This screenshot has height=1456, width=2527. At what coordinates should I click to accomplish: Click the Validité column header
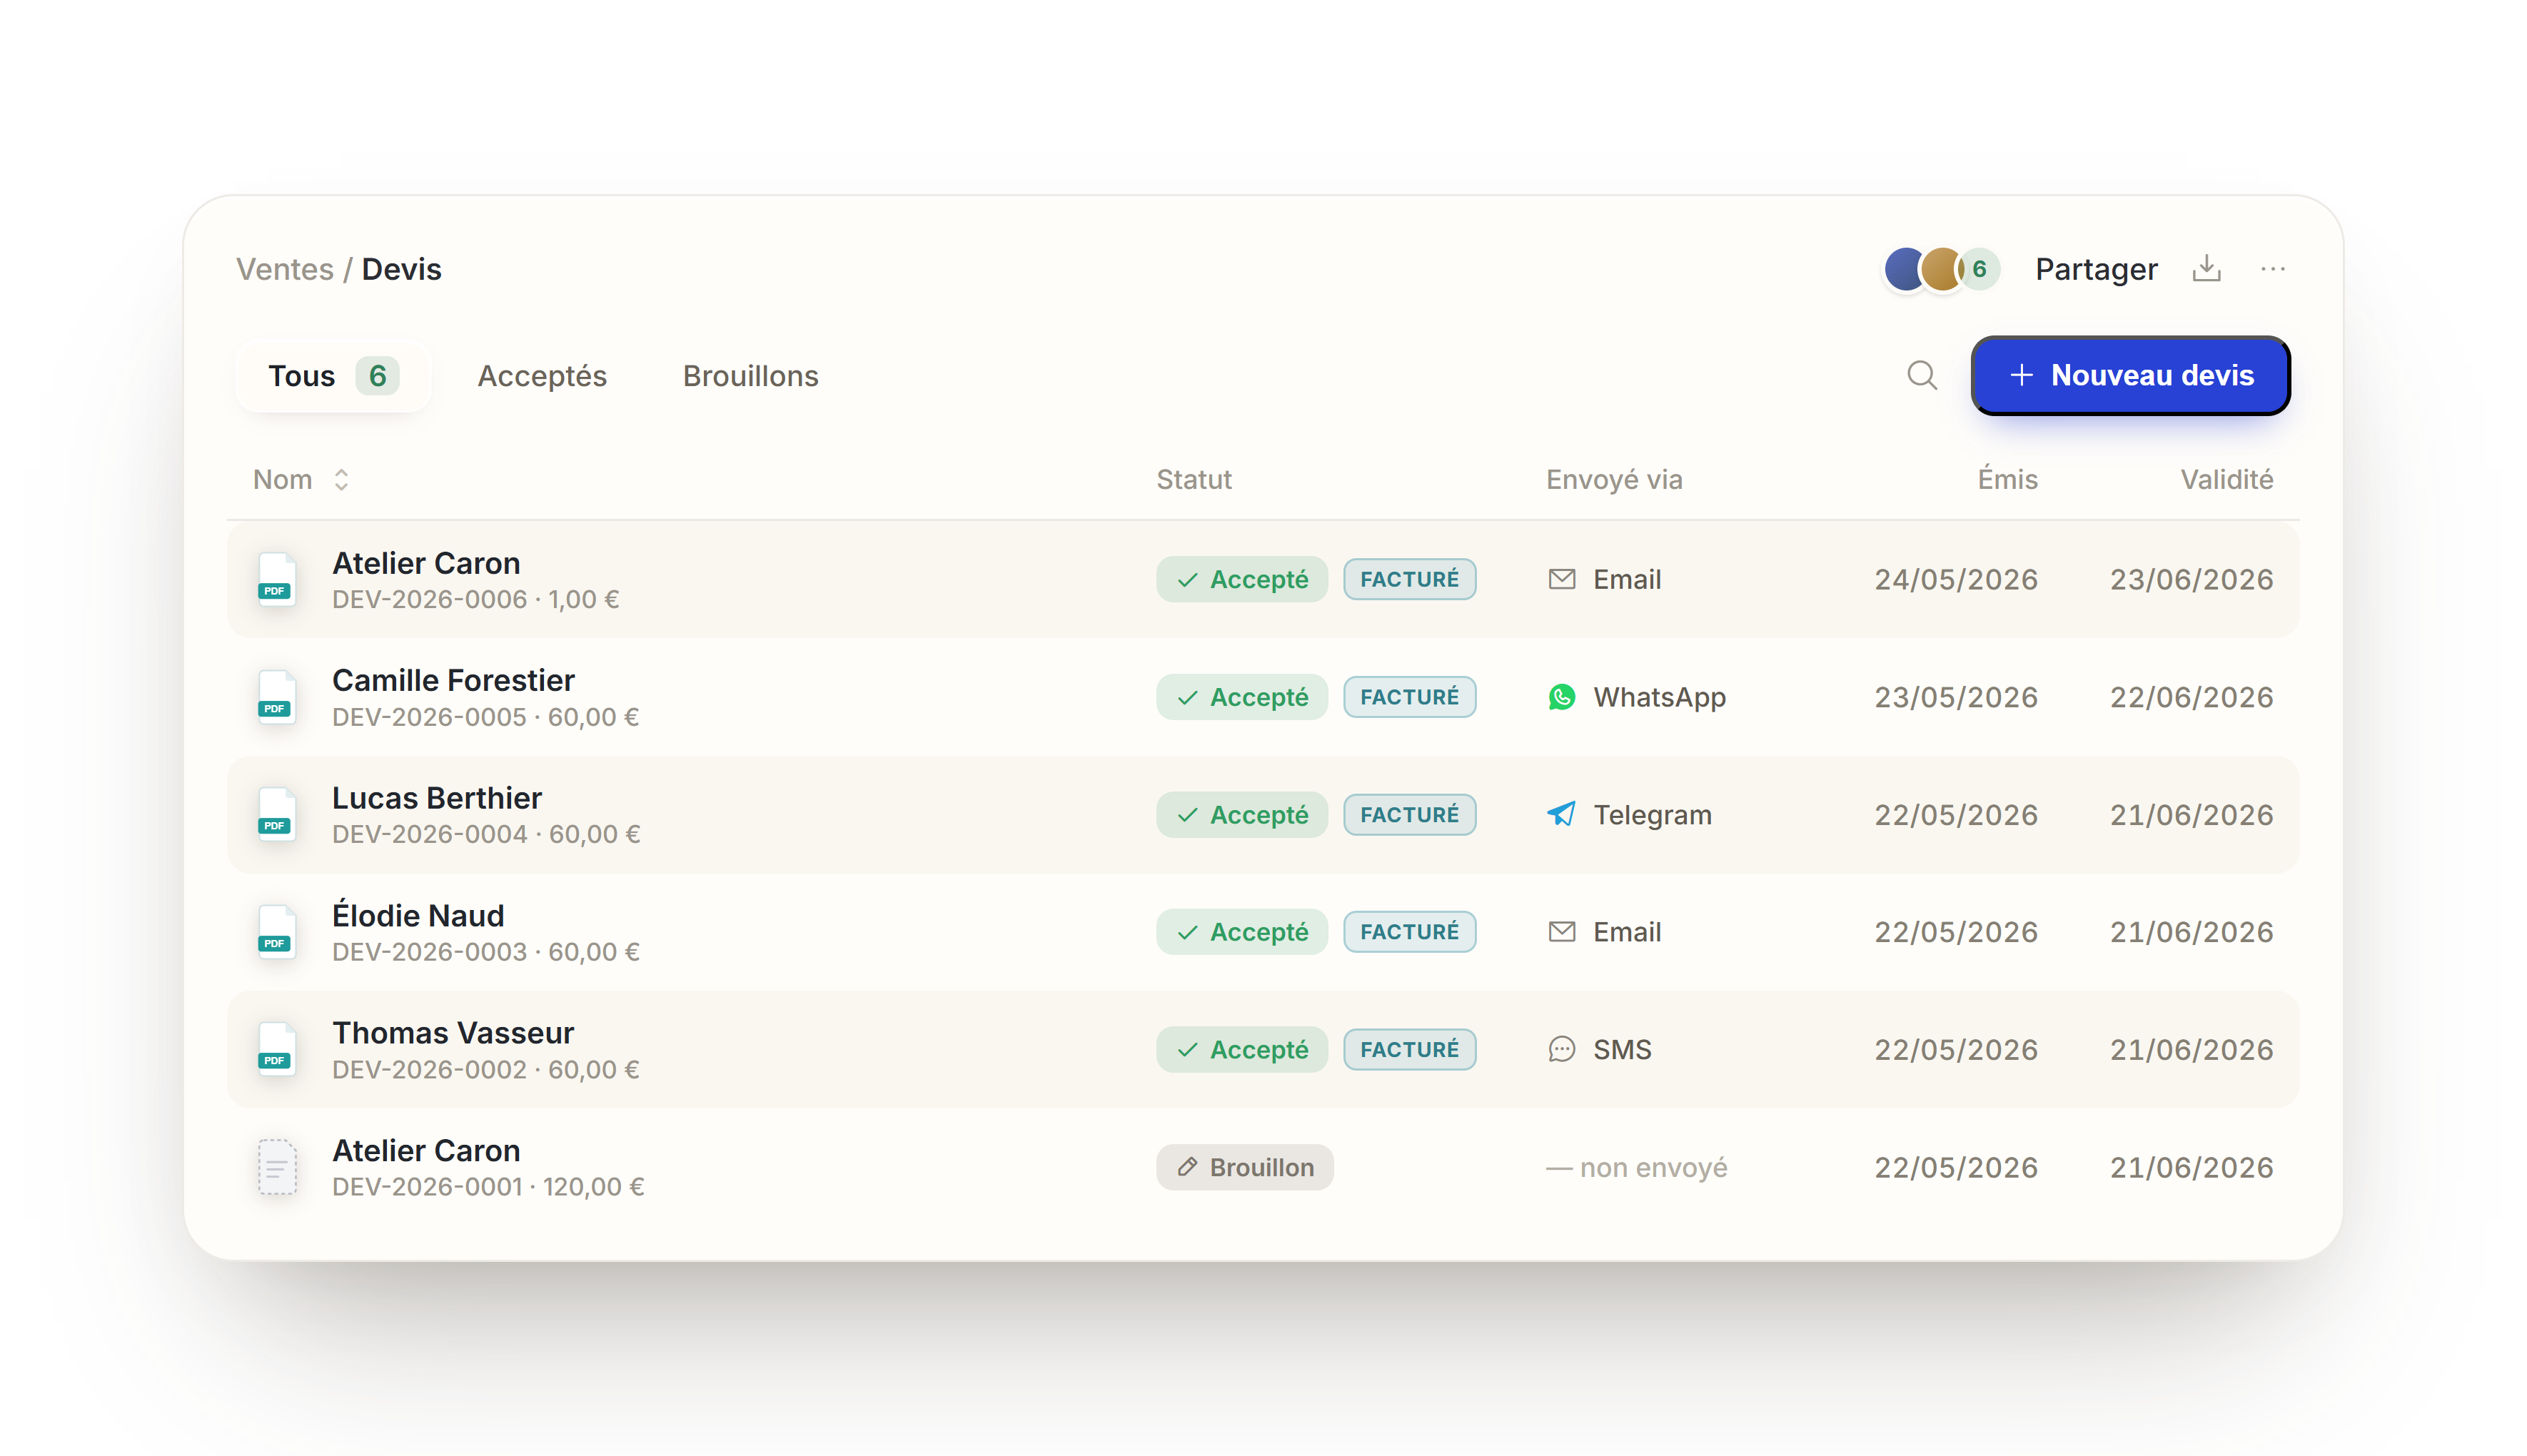pyautogui.click(x=2227, y=479)
